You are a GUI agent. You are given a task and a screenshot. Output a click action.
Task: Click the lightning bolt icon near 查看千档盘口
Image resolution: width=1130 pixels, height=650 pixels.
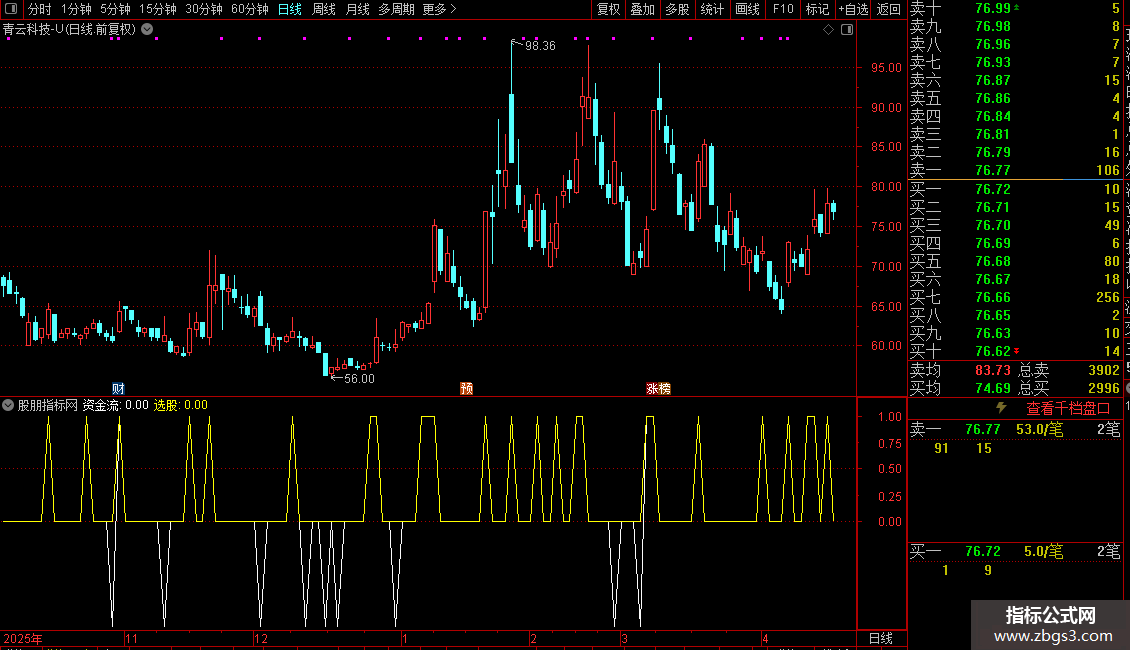tap(1001, 408)
